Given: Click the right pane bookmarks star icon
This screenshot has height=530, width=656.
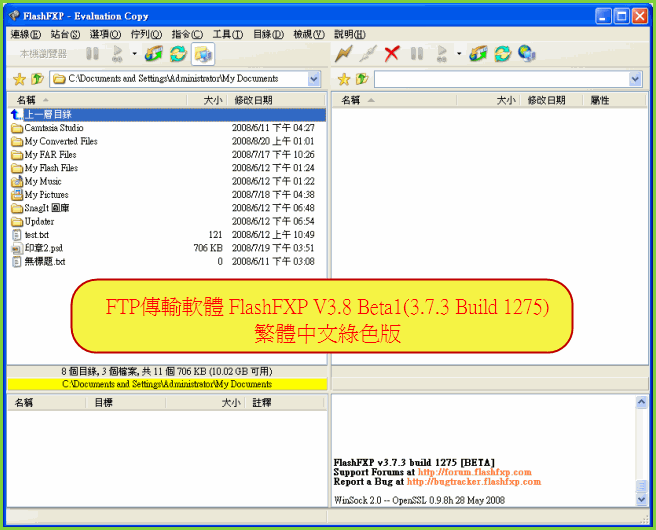Looking at the screenshot, I should (x=344, y=79).
